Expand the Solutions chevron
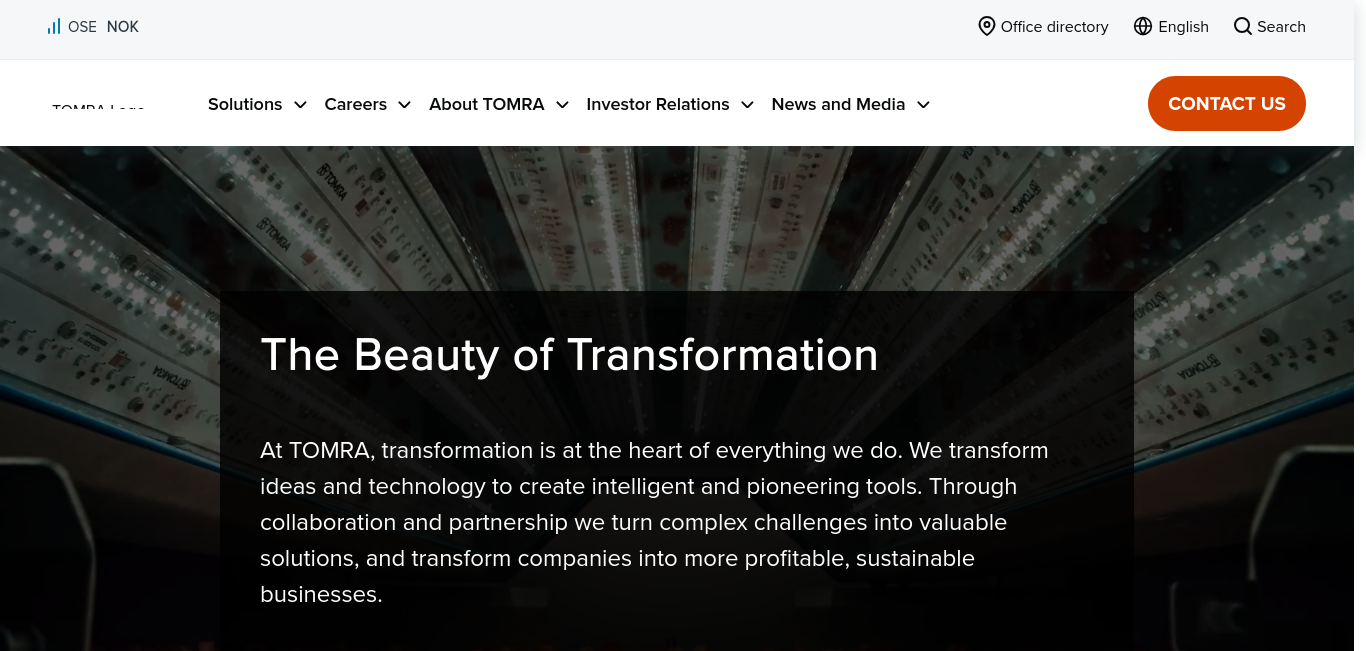 click(x=300, y=104)
